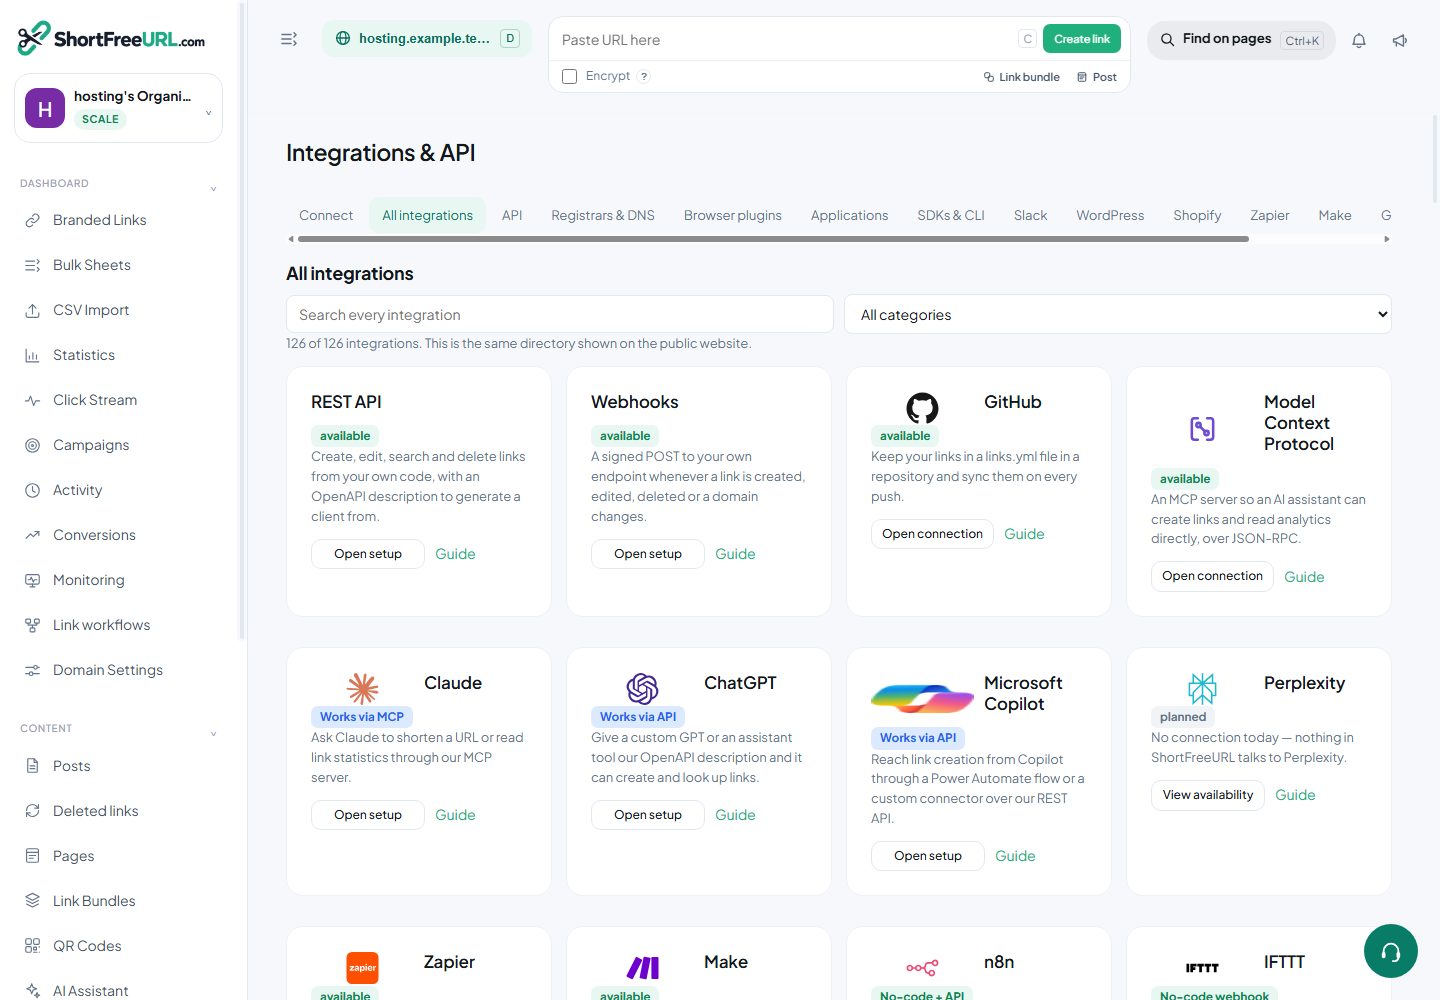
Task: Click the tab scrollbar left arrow
Action: click(x=291, y=239)
